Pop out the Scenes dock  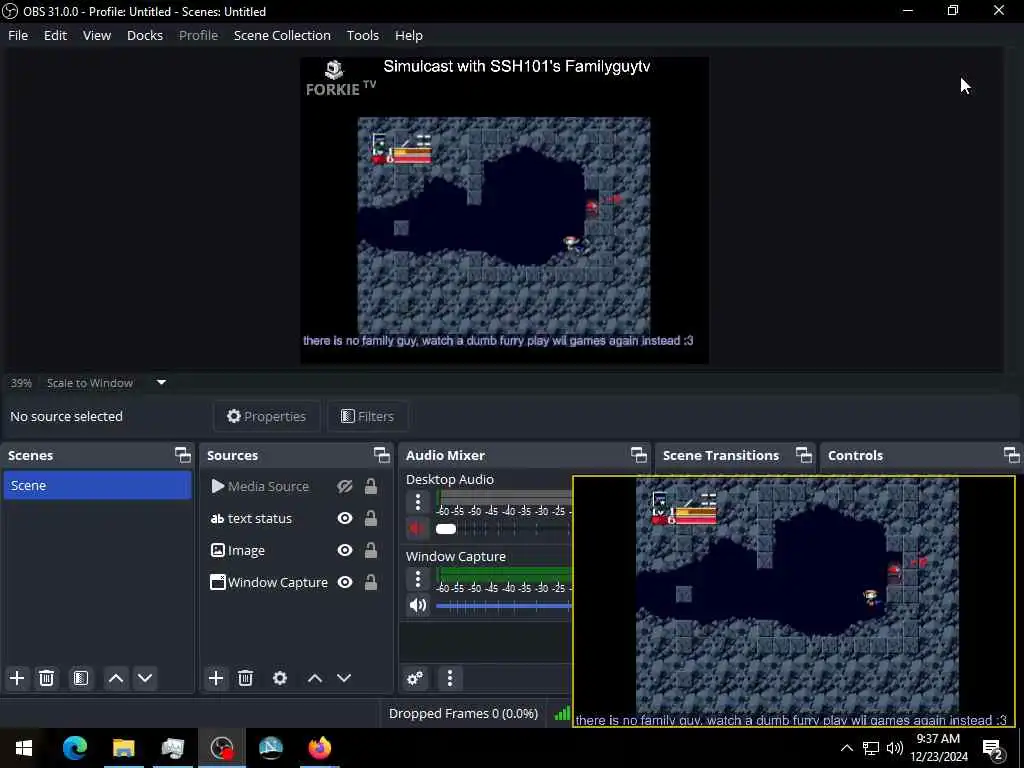pyautogui.click(x=183, y=455)
